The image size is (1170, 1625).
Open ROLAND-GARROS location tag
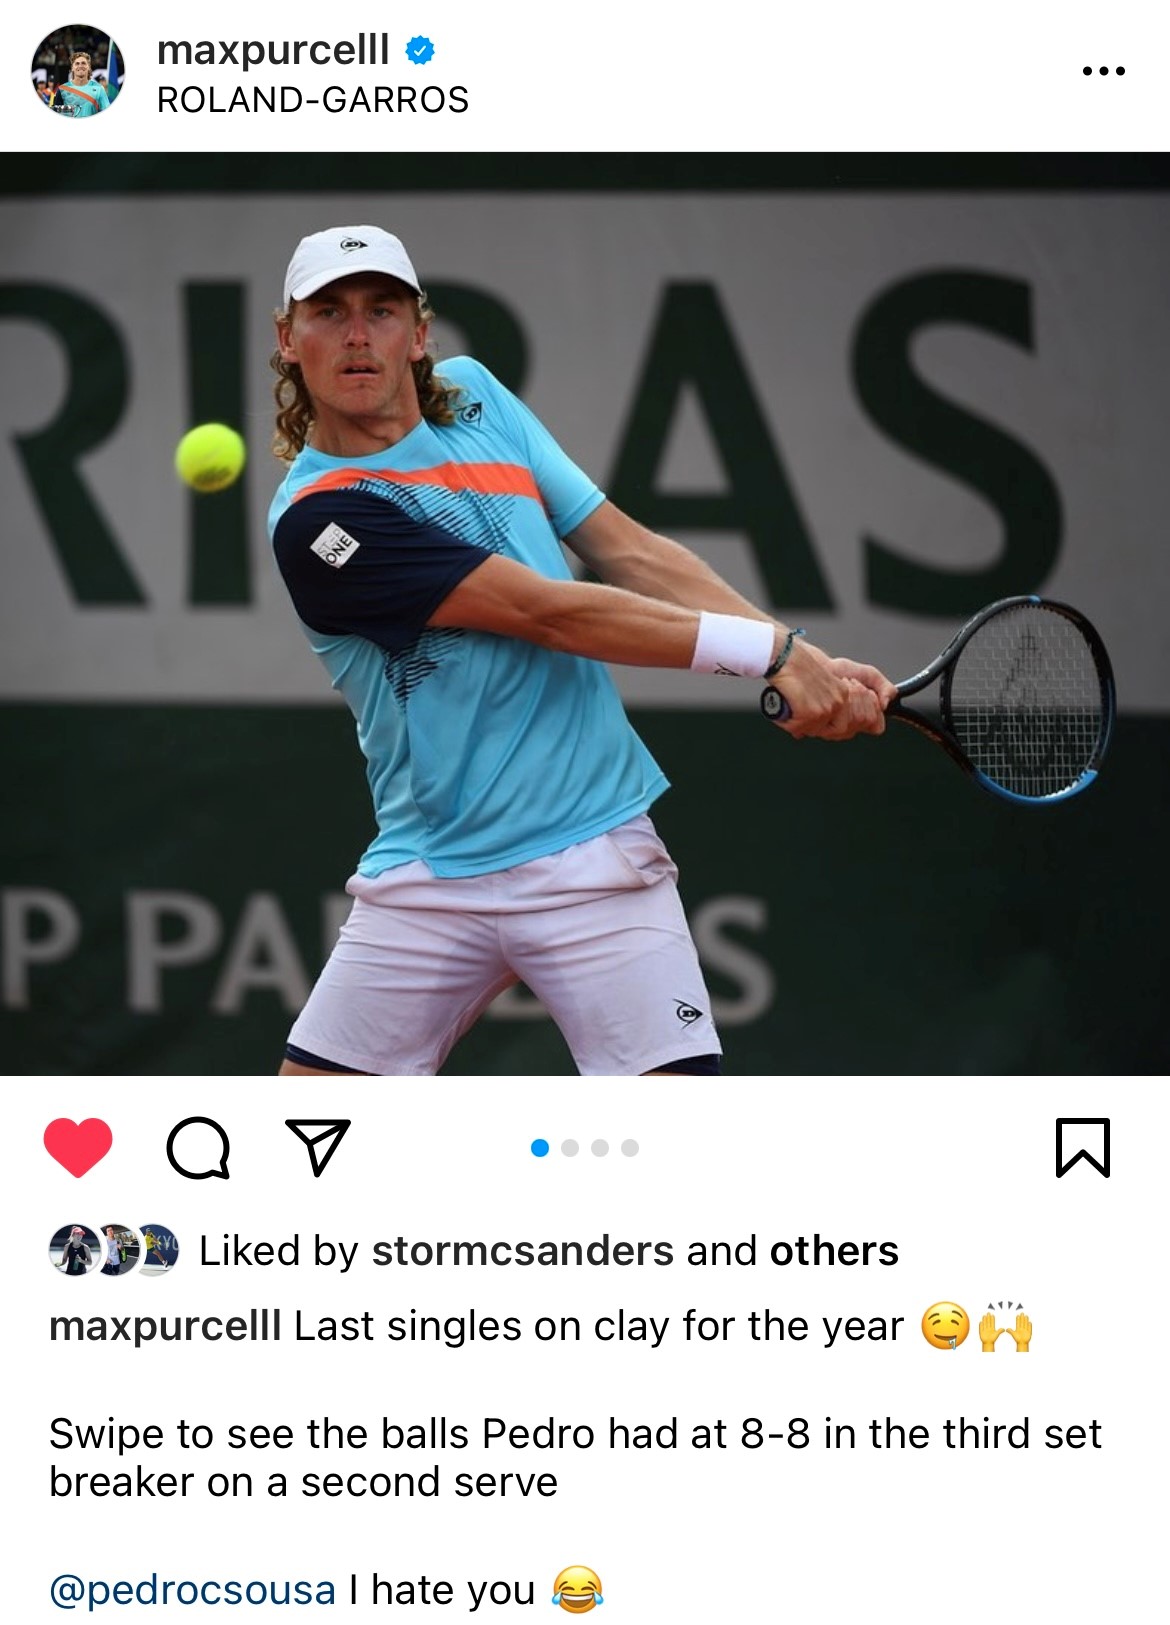click(x=313, y=100)
